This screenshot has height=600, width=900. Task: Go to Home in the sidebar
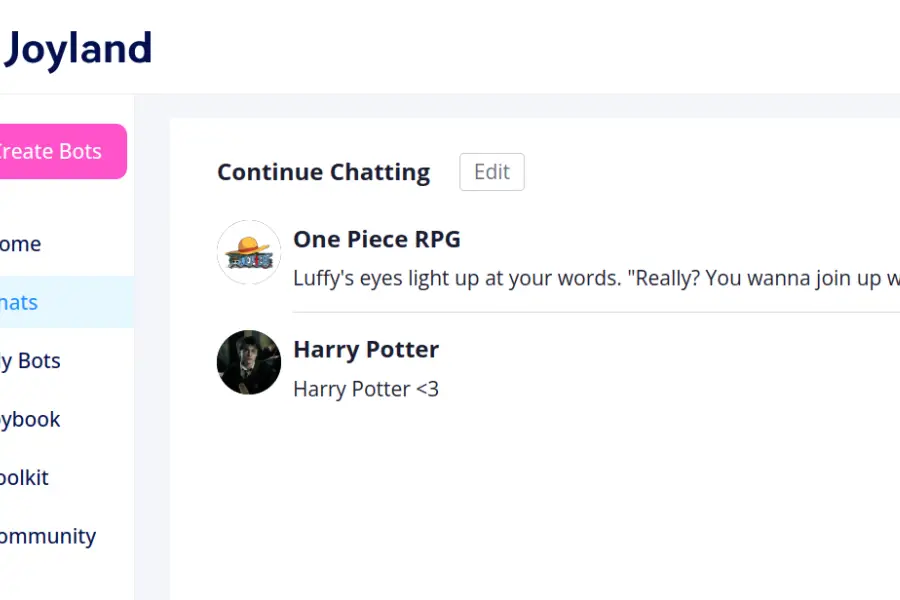point(20,244)
